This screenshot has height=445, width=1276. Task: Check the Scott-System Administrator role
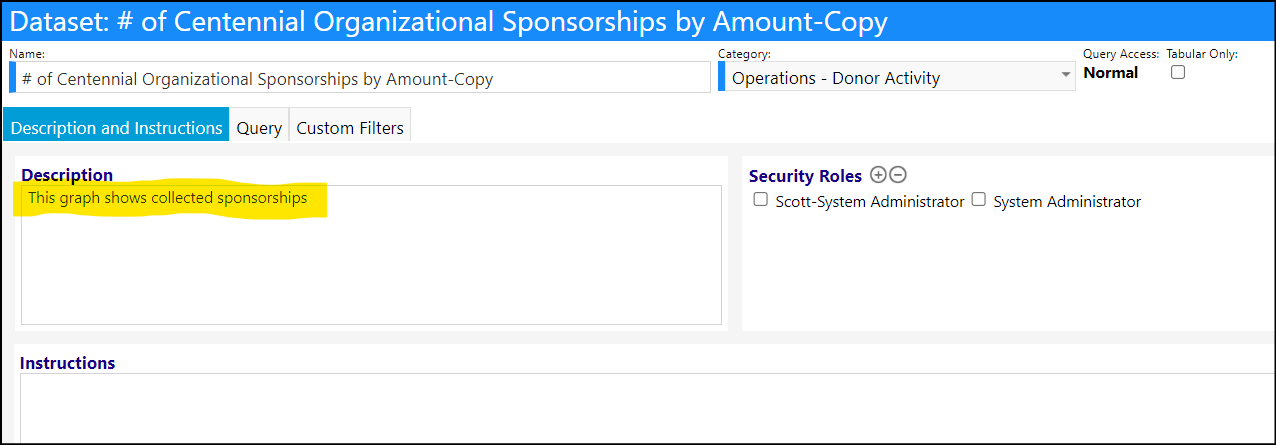(x=760, y=200)
